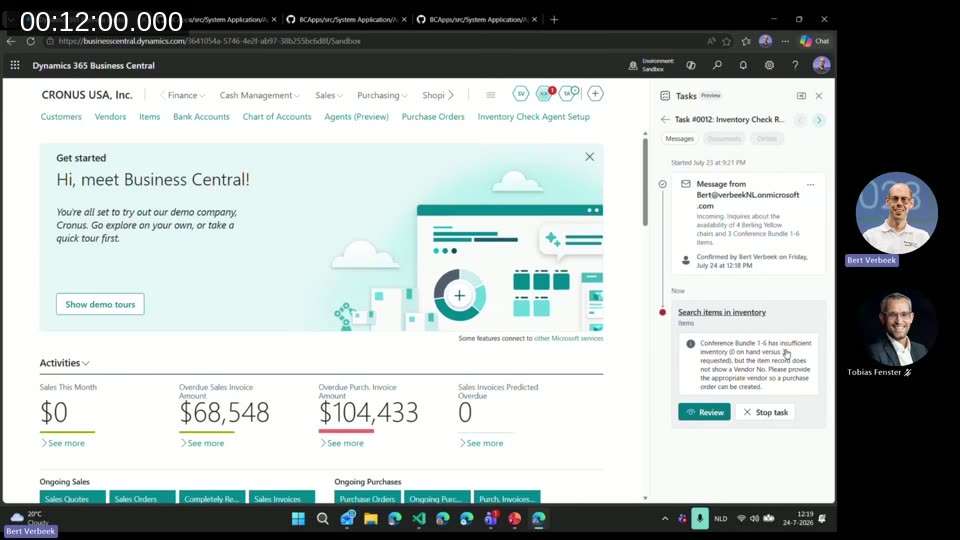Go back from Task #0012
This screenshot has width=960, height=540.
pos(665,119)
